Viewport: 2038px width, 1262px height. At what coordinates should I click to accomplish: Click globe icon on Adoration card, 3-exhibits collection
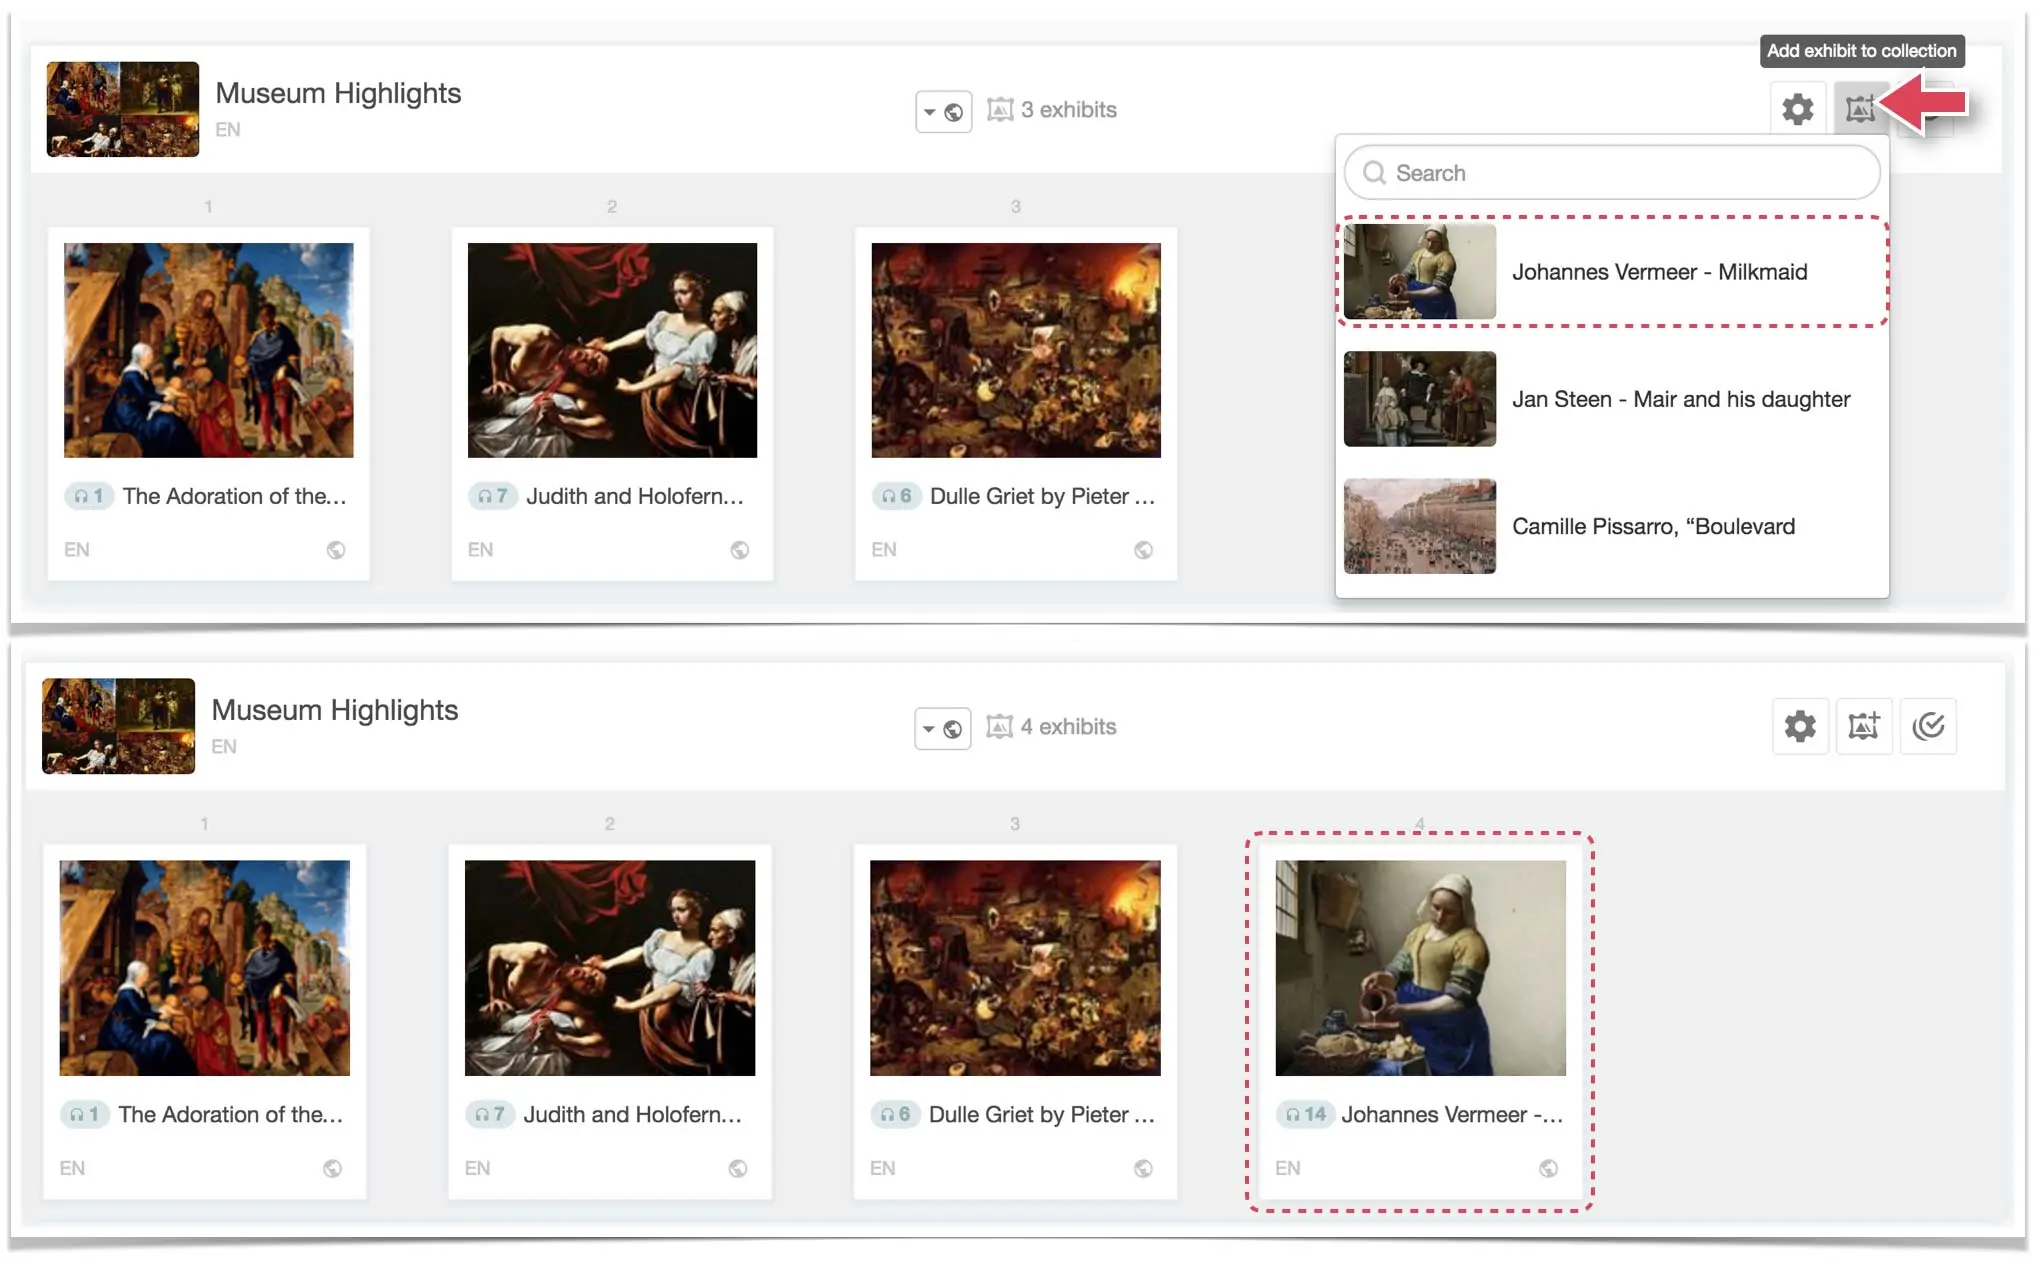point(336,550)
